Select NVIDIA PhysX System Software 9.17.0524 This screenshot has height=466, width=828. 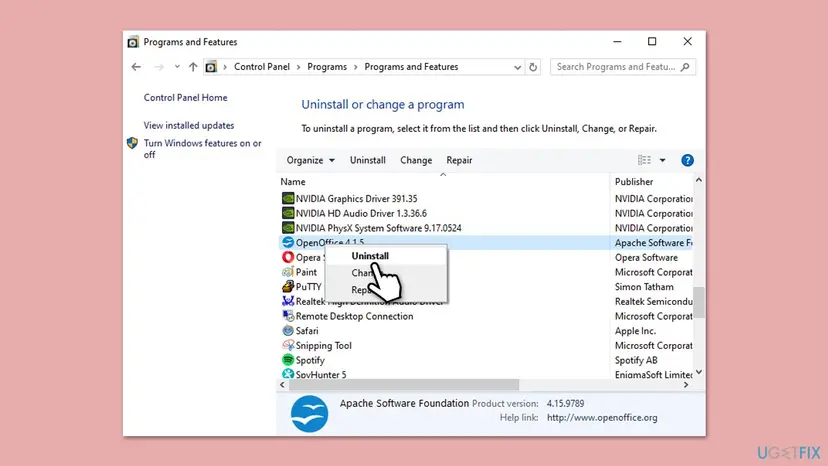pyautogui.click(x=378, y=228)
